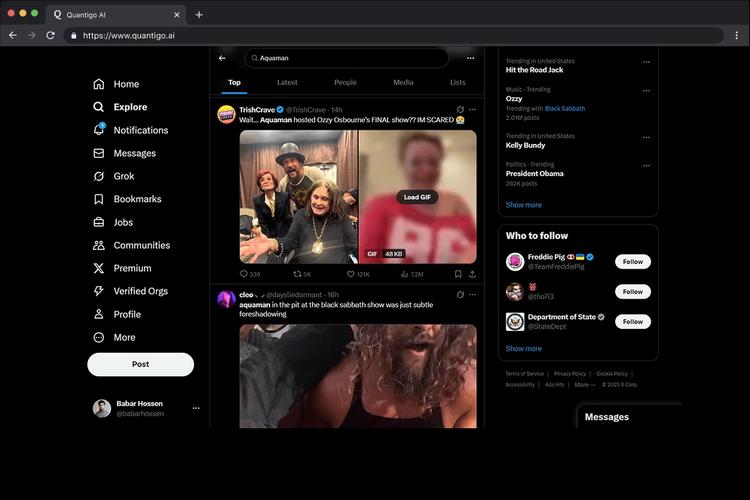Follow Department of State
The width and height of the screenshot is (750, 500).
[632, 322]
